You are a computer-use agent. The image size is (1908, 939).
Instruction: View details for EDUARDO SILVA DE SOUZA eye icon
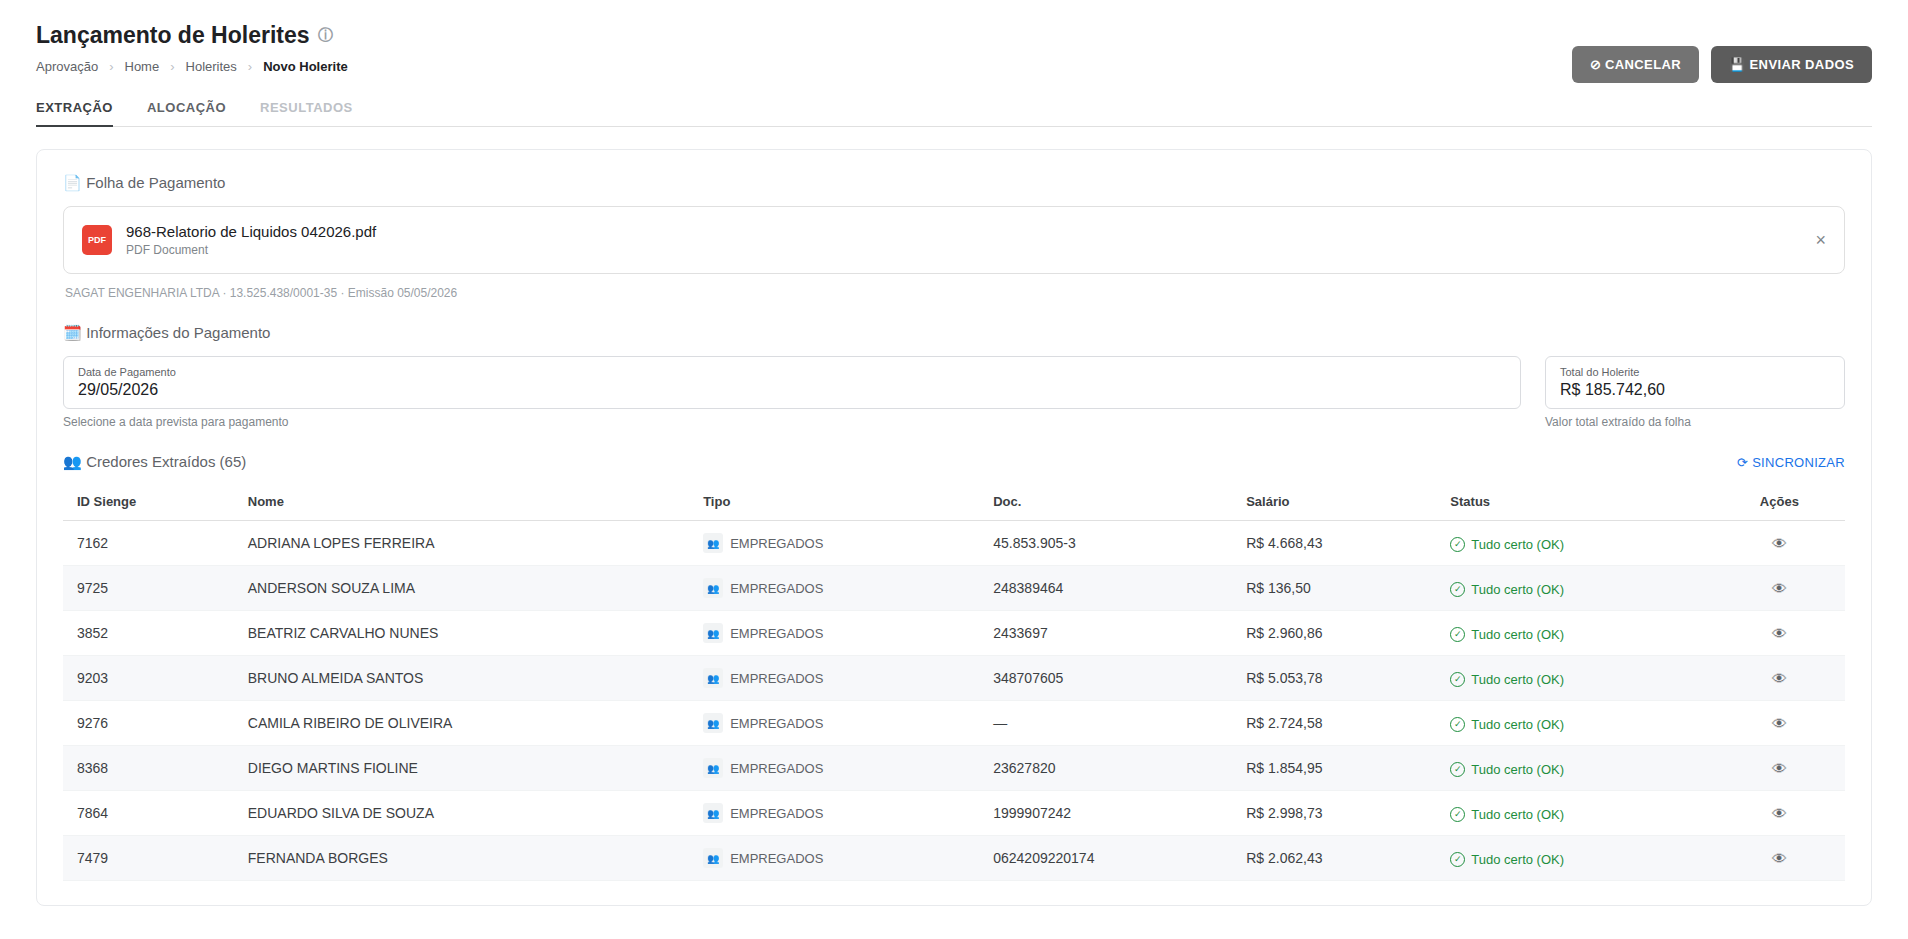click(1779, 813)
